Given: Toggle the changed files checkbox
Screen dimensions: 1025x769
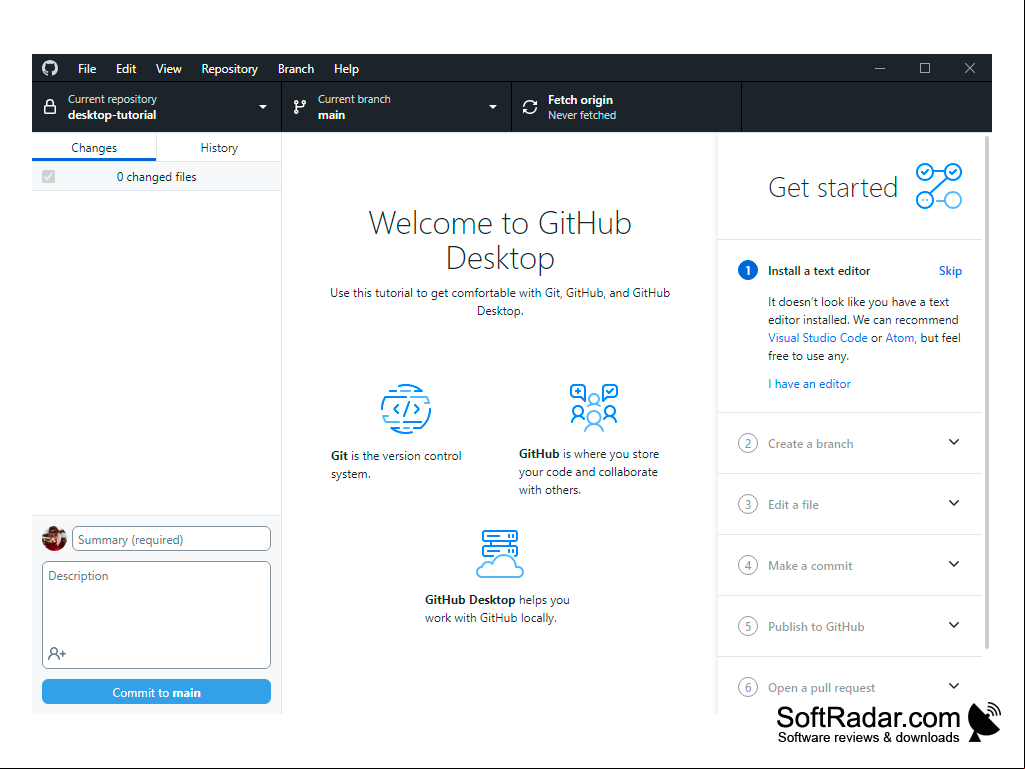Looking at the screenshot, I should pos(48,177).
